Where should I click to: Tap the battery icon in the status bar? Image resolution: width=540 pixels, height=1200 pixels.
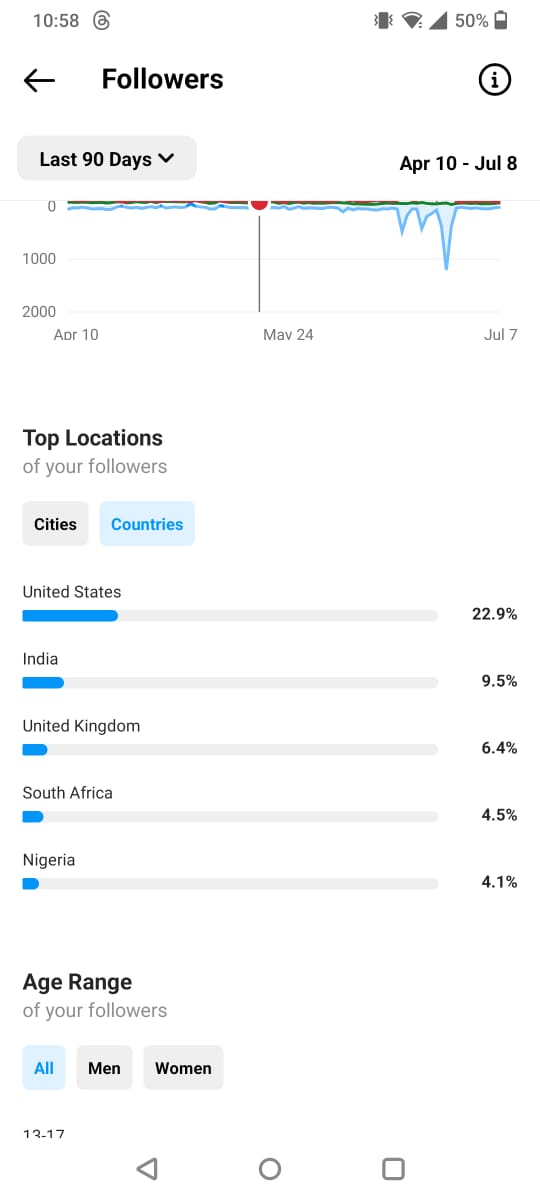[501, 20]
